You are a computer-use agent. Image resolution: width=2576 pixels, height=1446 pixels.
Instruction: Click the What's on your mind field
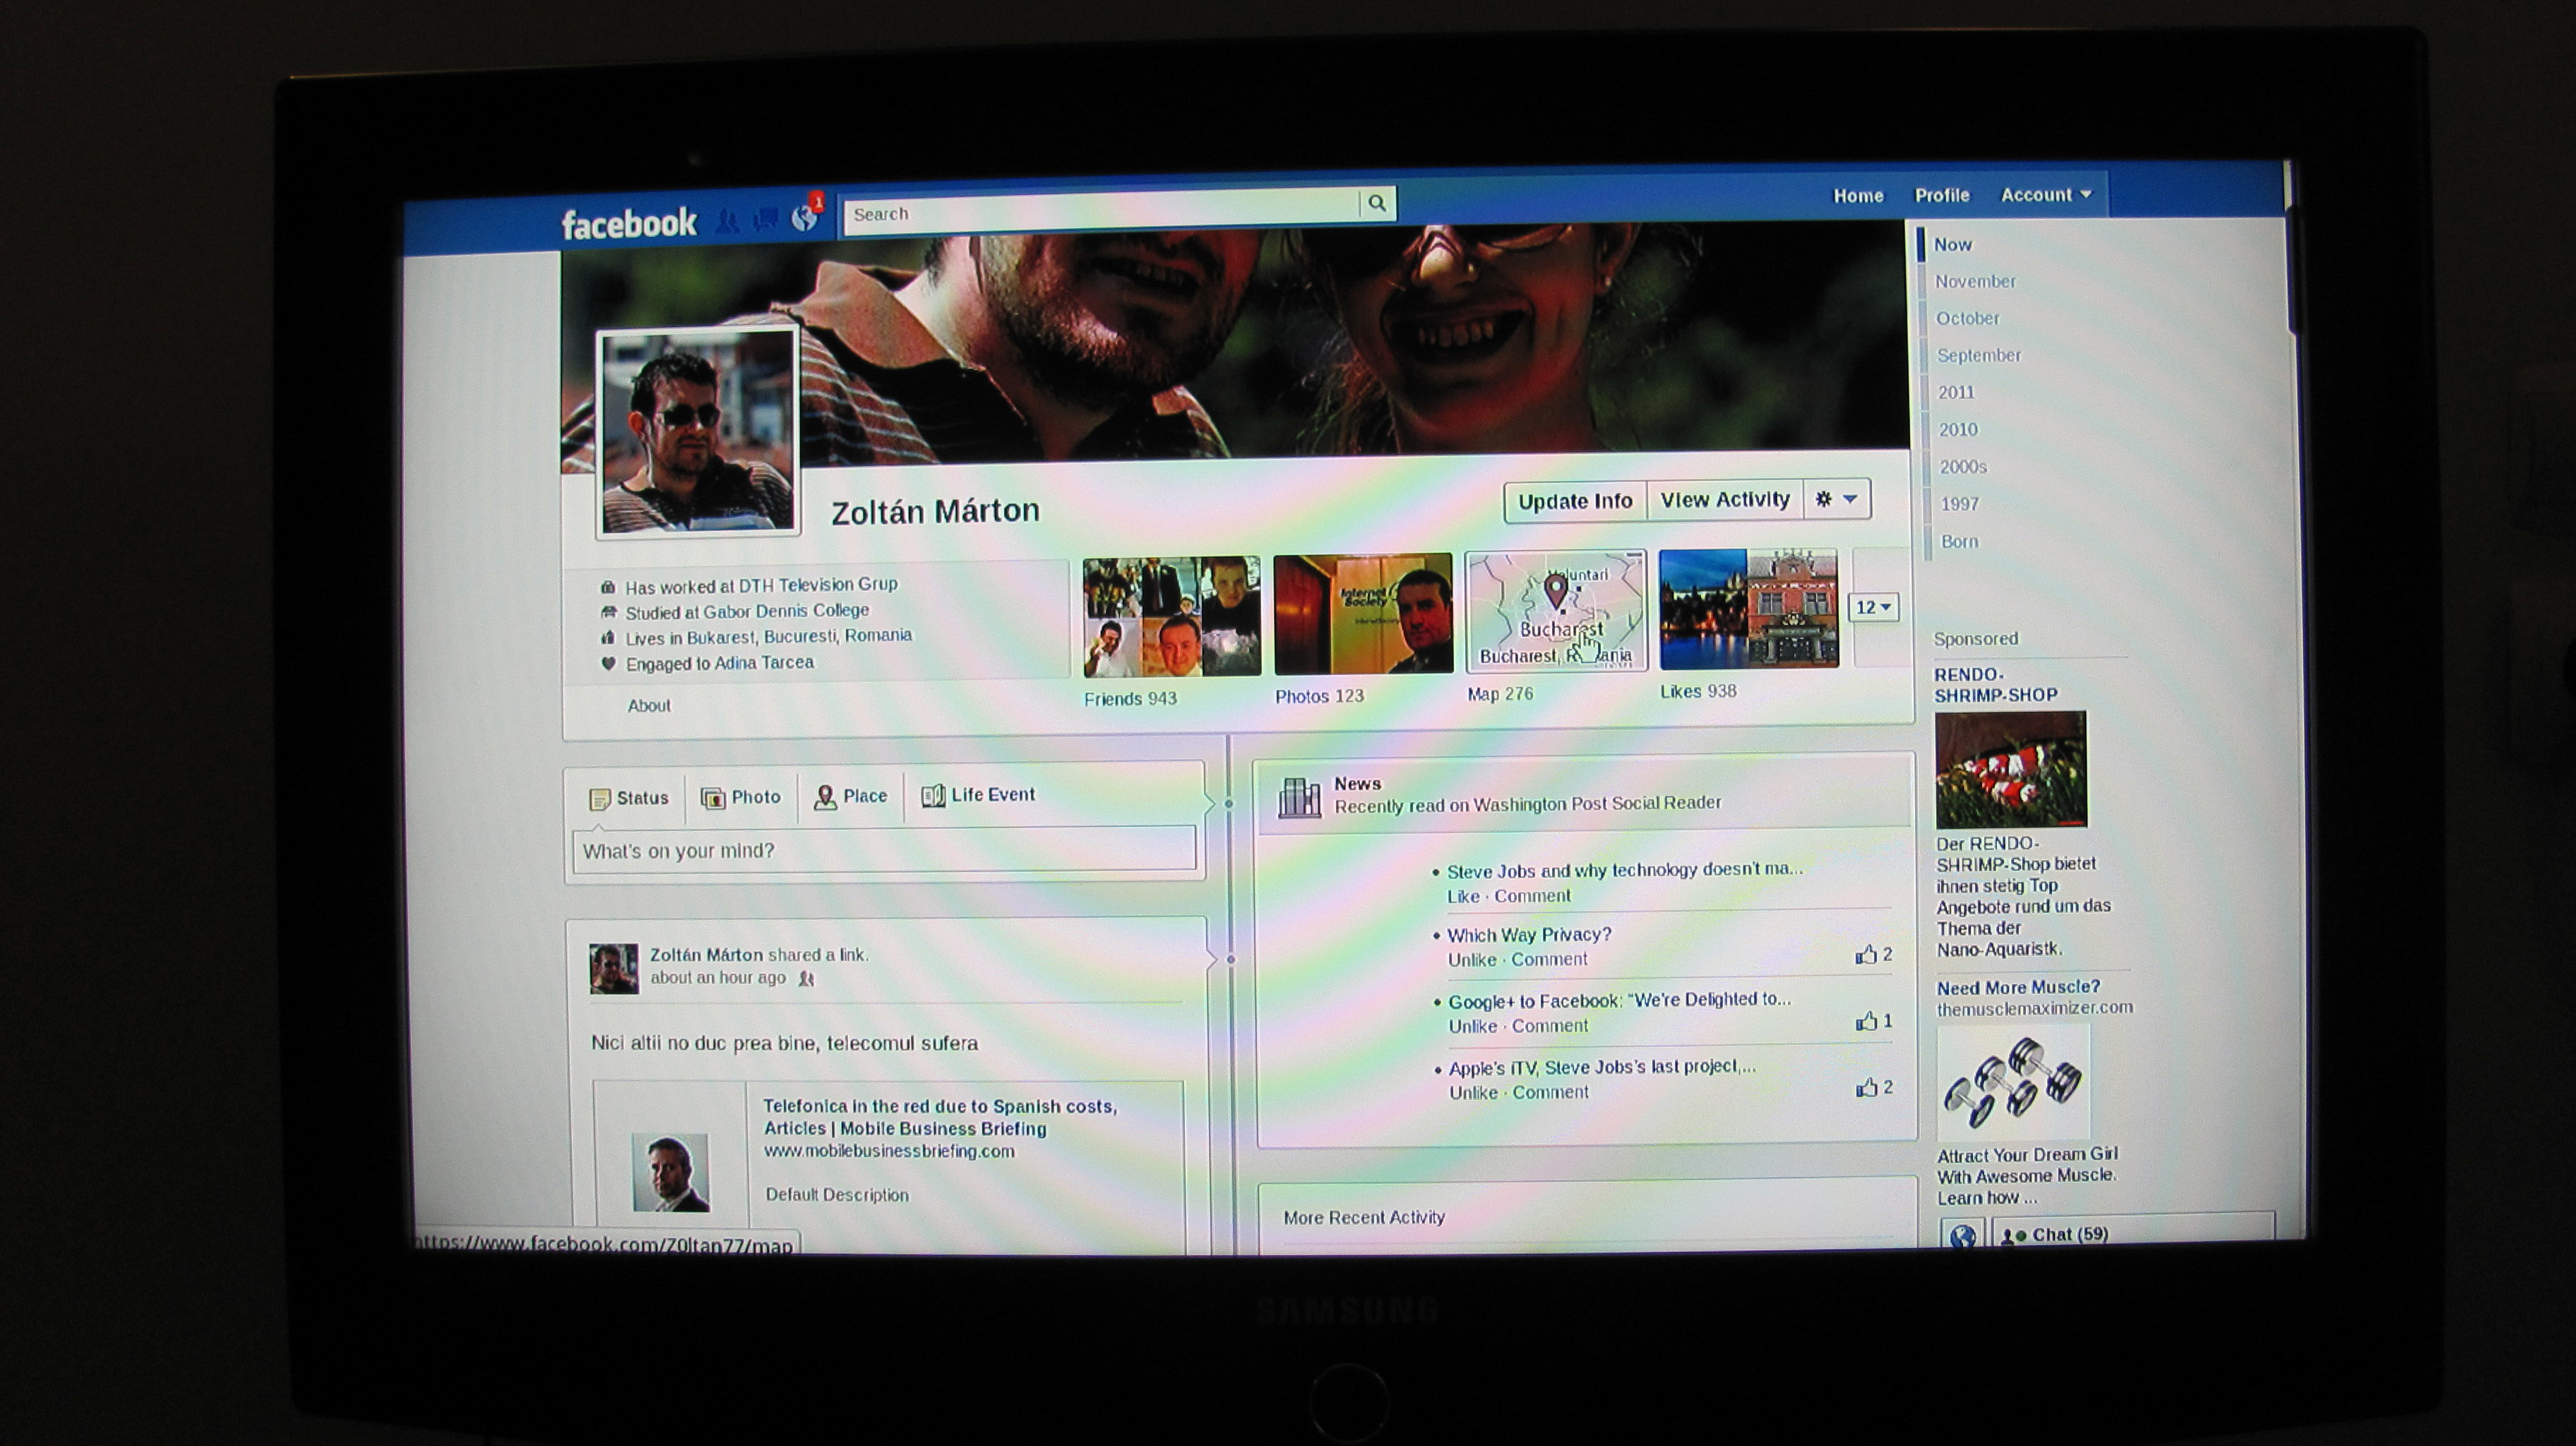pyautogui.click(x=883, y=850)
